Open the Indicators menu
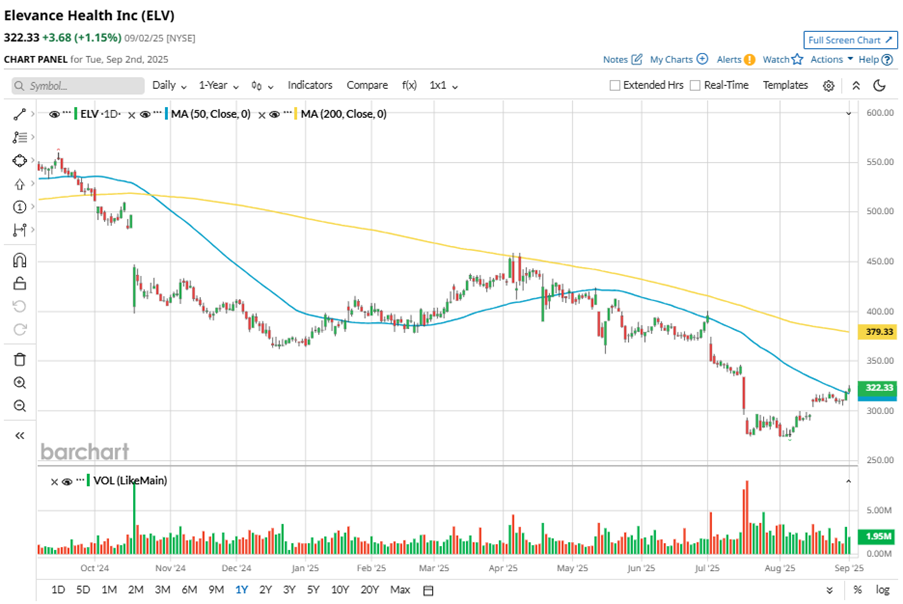This screenshot has width=903, height=604. (x=310, y=85)
